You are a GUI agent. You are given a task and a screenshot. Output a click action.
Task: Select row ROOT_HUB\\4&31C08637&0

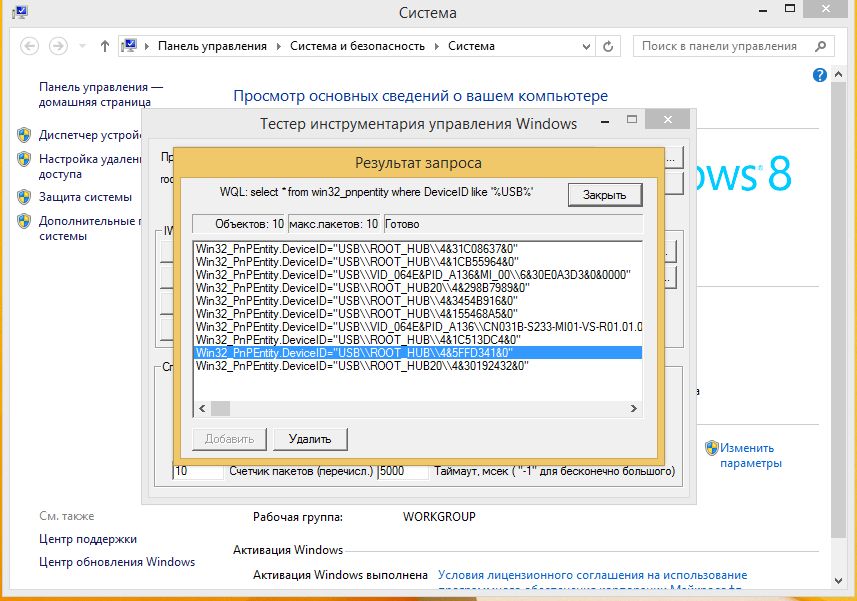coord(418,249)
